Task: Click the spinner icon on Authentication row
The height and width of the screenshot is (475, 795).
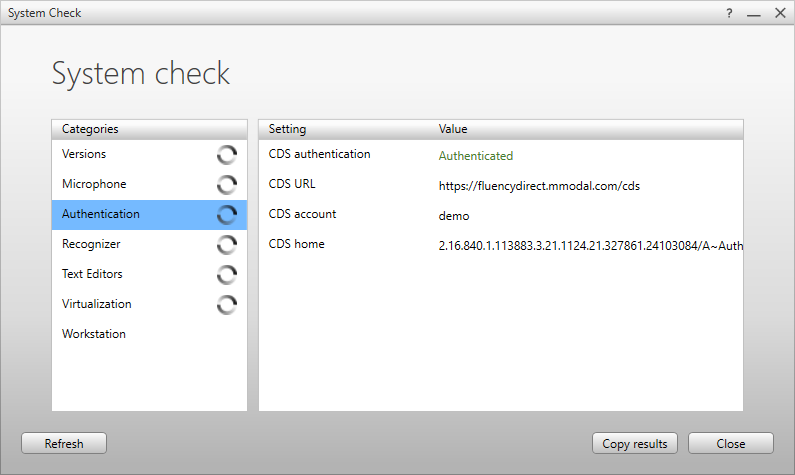Action: pos(227,214)
